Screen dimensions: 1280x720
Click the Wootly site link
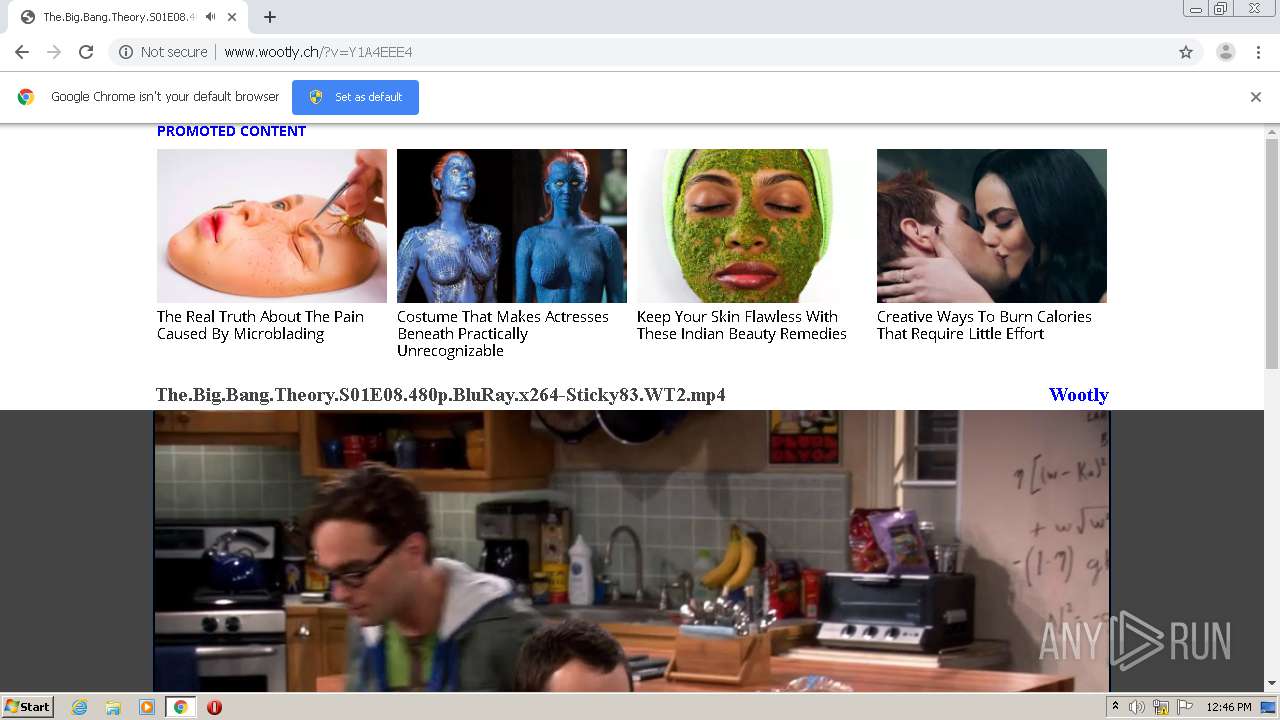pyautogui.click(x=1078, y=395)
